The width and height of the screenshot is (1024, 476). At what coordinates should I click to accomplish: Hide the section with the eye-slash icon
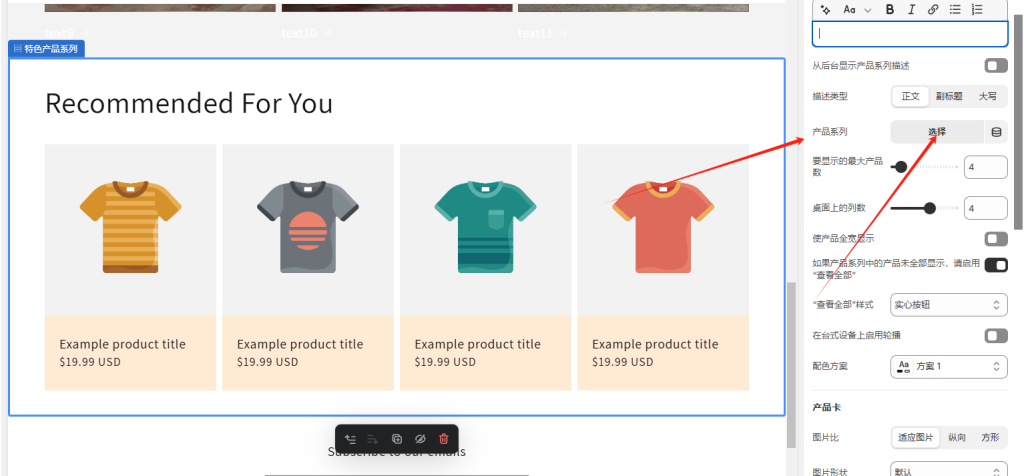420,439
